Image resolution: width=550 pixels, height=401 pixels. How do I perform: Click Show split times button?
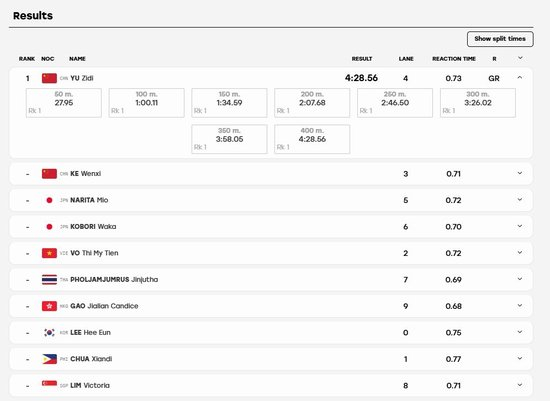pyautogui.click(x=500, y=39)
